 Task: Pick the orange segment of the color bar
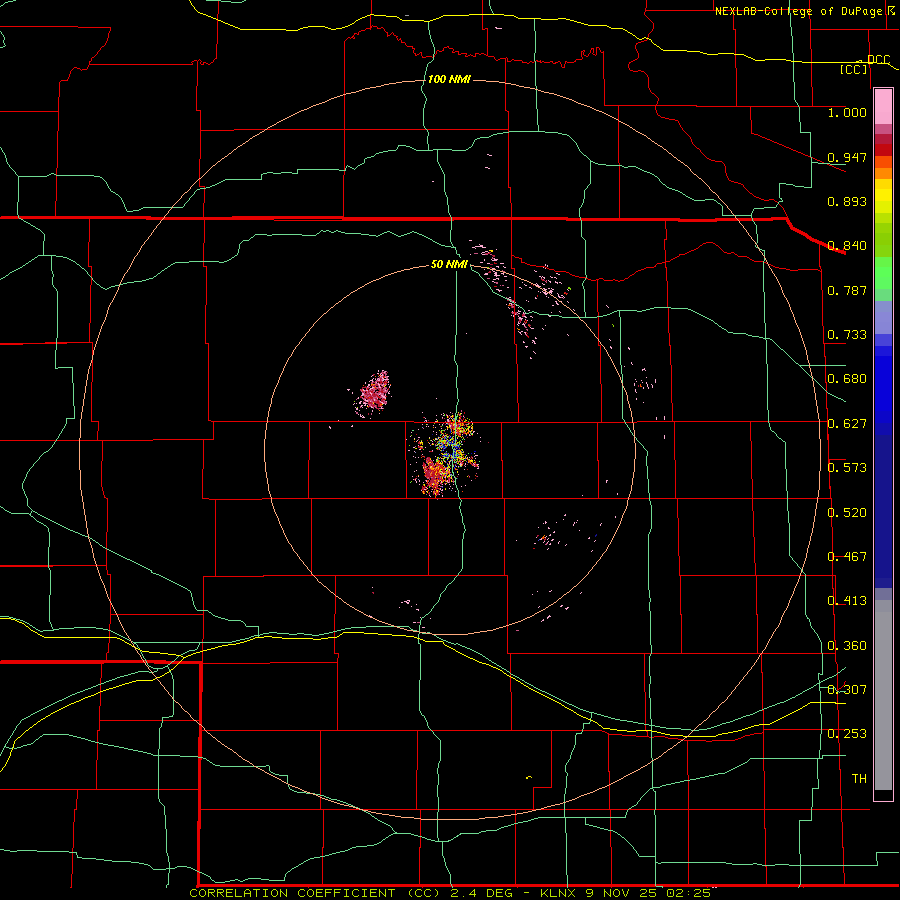pos(883,173)
